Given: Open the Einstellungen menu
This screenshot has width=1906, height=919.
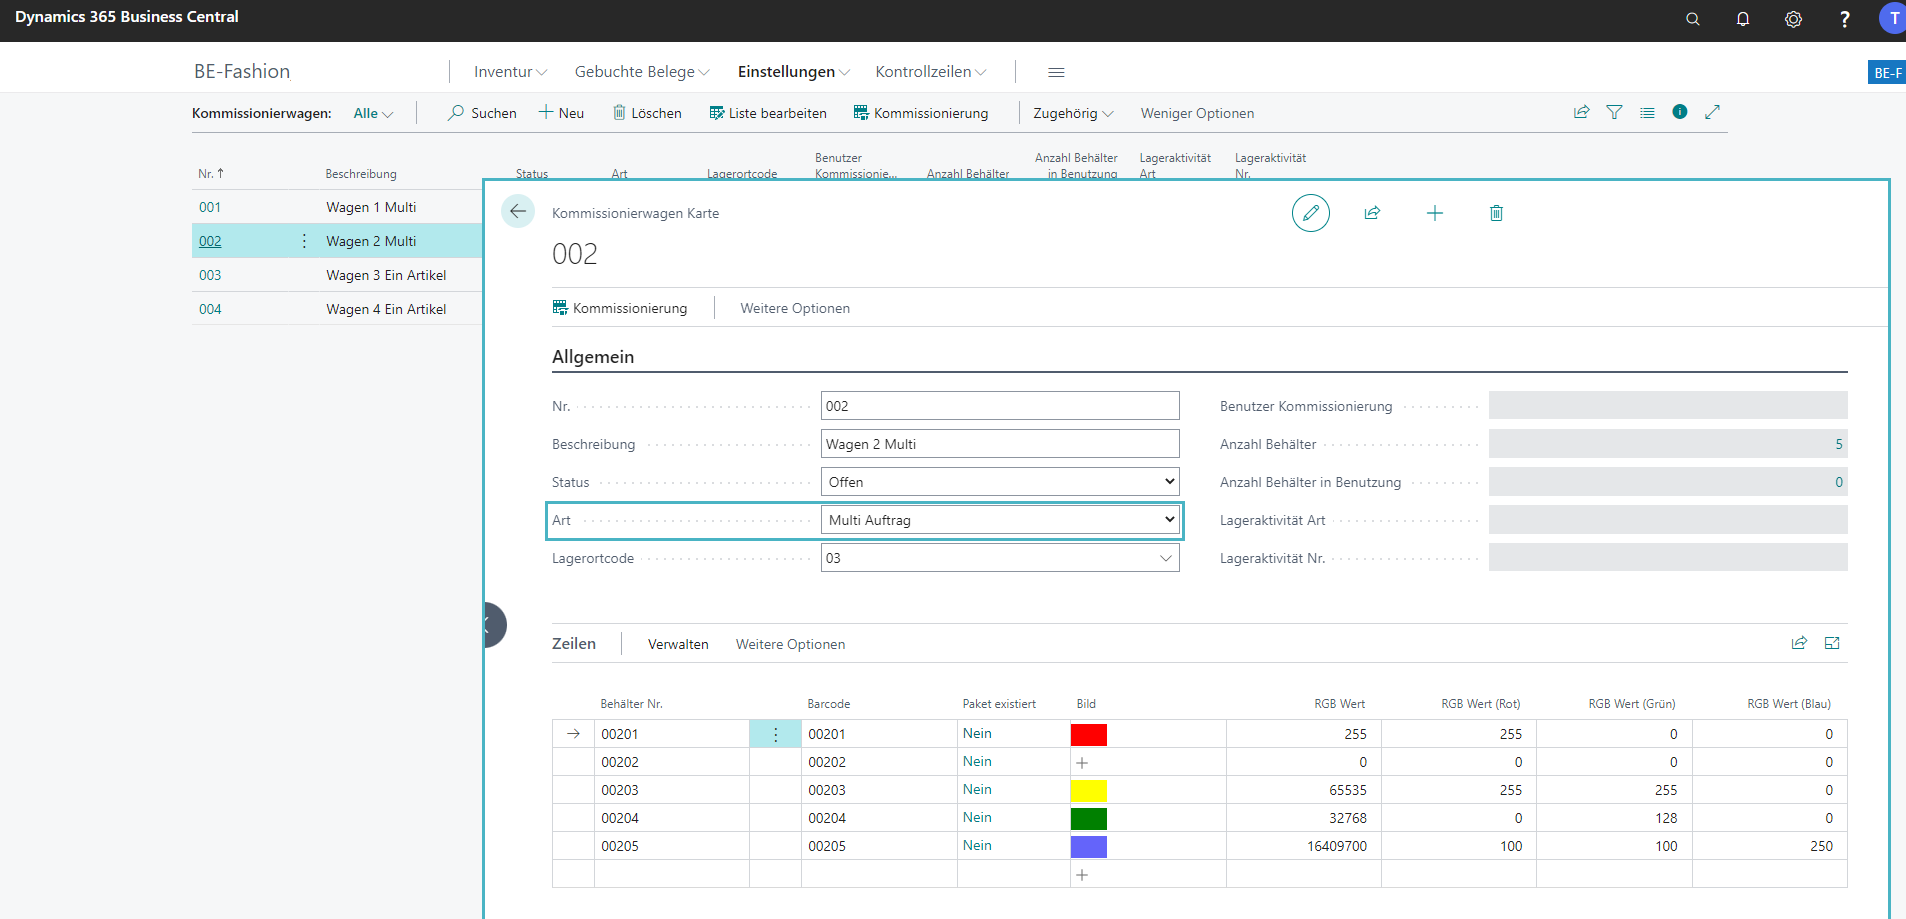Looking at the screenshot, I should (x=793, y=72).
